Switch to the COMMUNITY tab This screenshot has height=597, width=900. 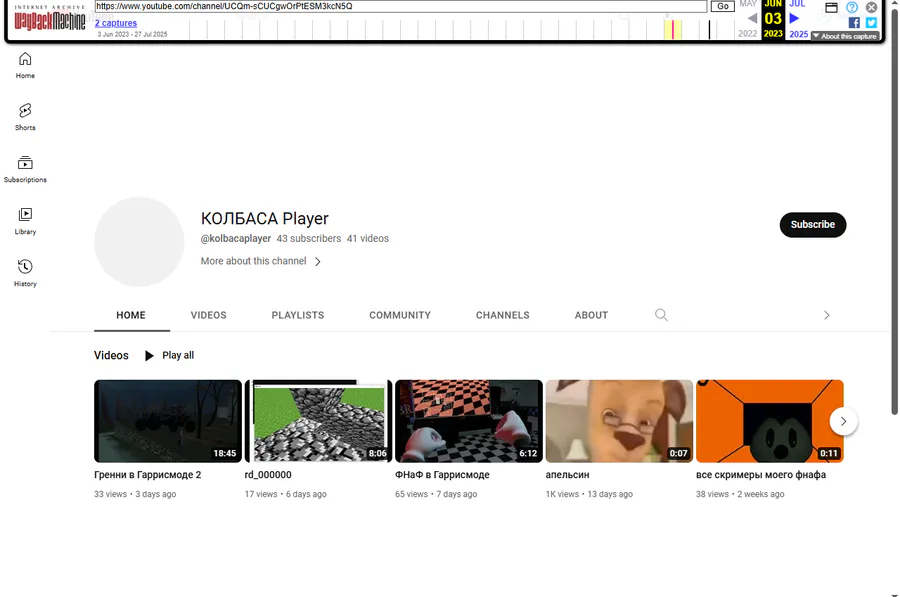[x=400, y=315]
